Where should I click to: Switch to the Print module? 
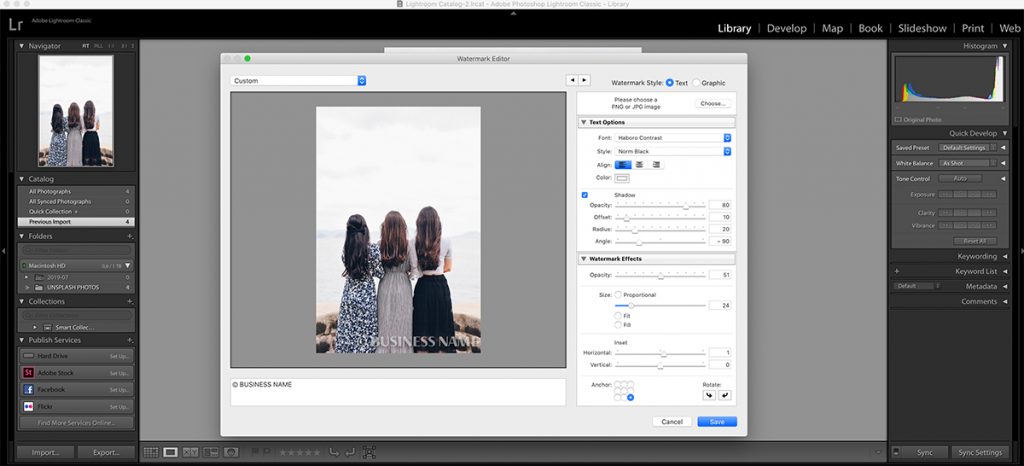click(x=973, y=28)
